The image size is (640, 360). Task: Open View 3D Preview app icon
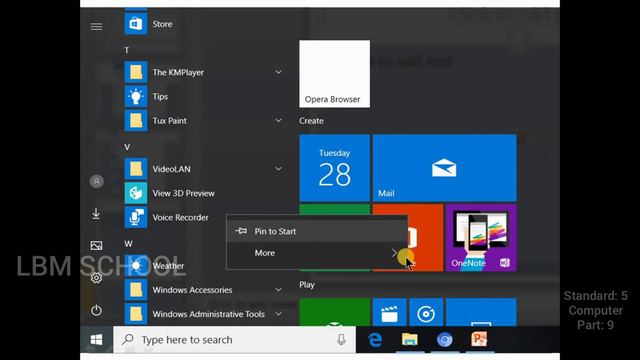pyautogui.click(x=136, y=193)
